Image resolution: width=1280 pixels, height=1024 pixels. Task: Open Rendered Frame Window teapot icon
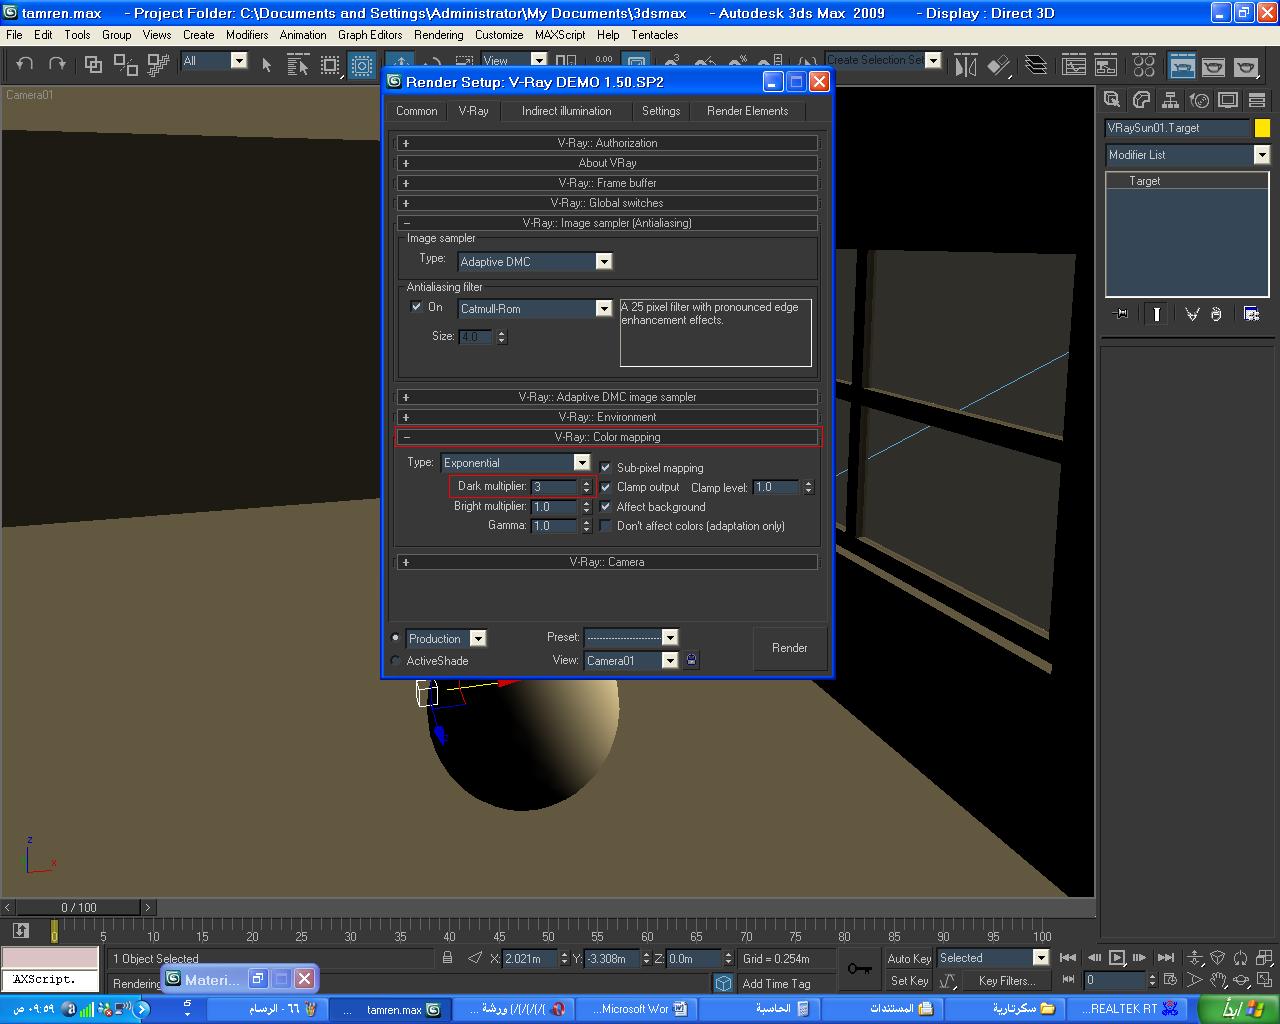pyautogui.click(x=1213, y=66)
